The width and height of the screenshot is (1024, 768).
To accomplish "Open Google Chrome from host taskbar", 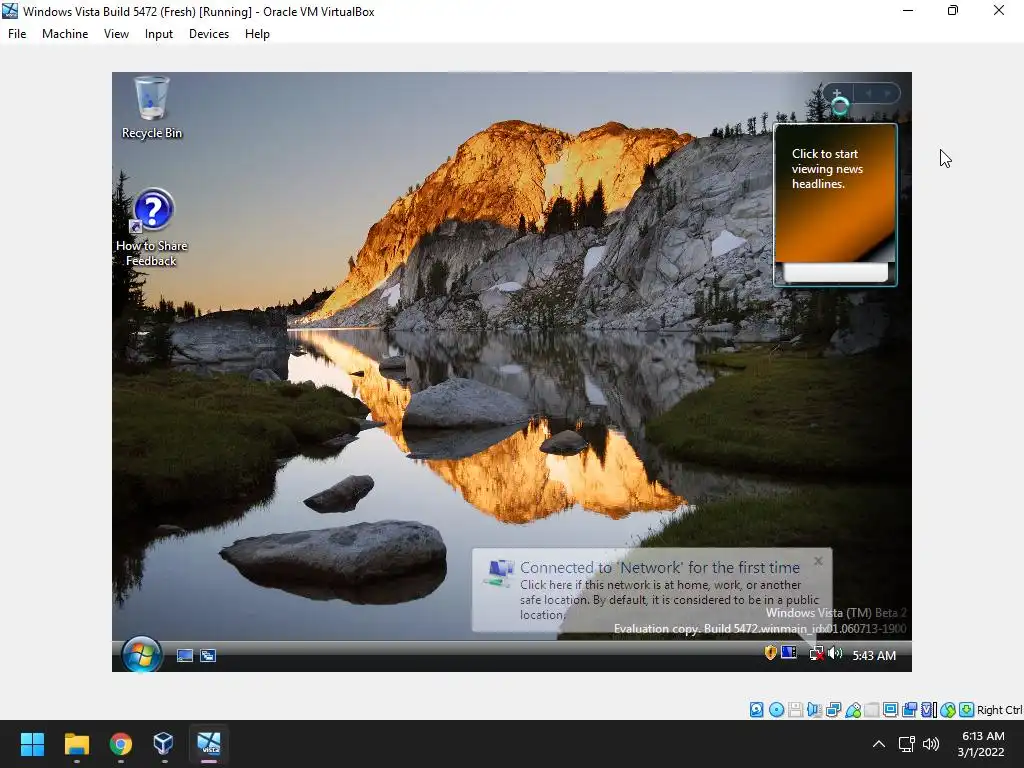I will [x=120, y=744].
